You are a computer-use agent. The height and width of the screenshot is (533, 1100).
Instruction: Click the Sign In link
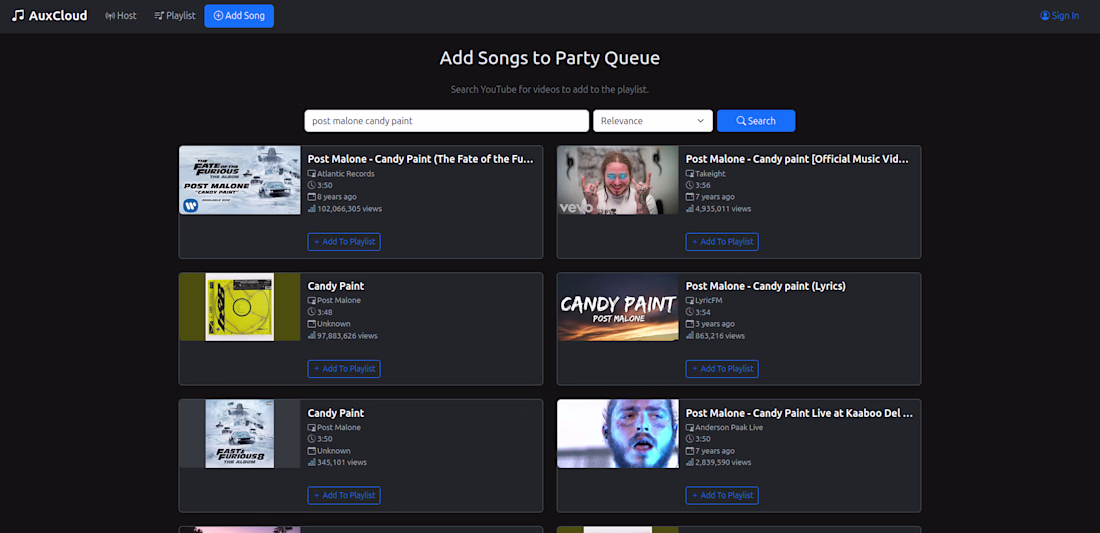point(1059,16)
